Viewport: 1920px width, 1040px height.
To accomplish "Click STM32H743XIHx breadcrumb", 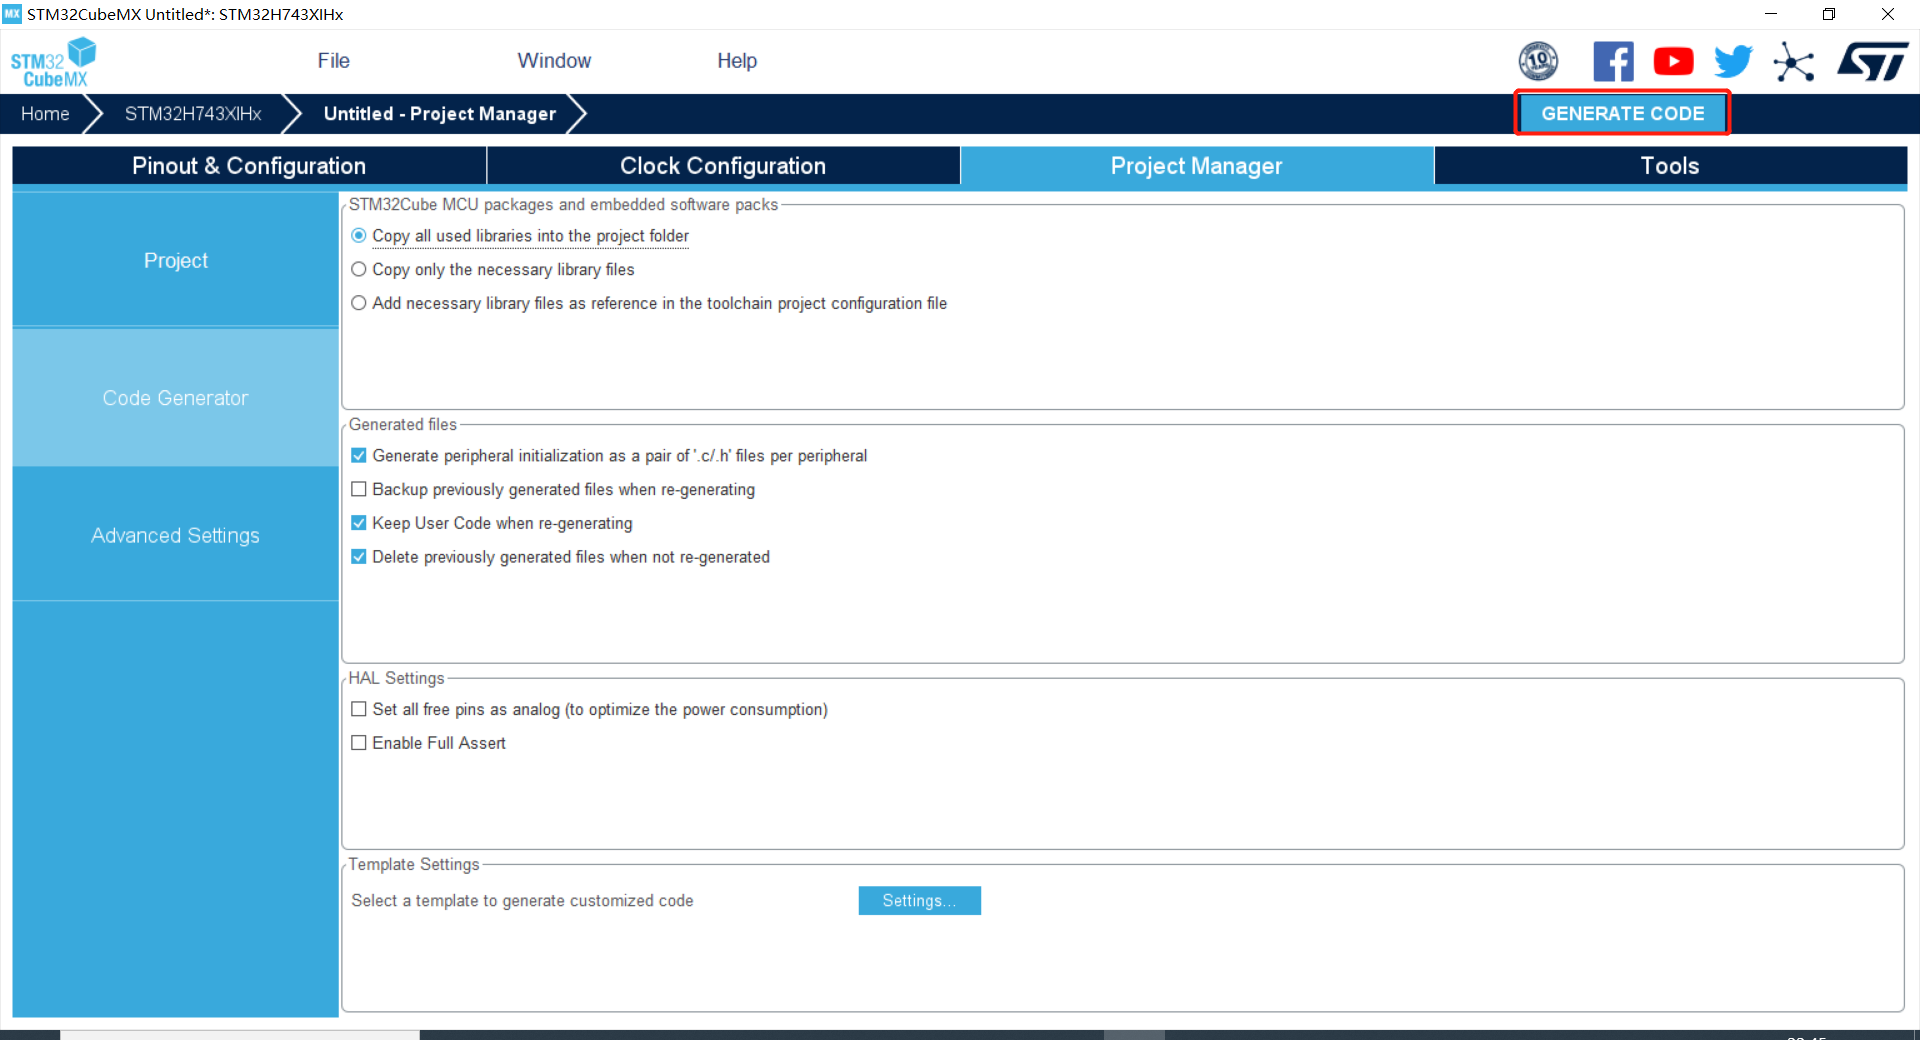I will [x=193, y=114].
